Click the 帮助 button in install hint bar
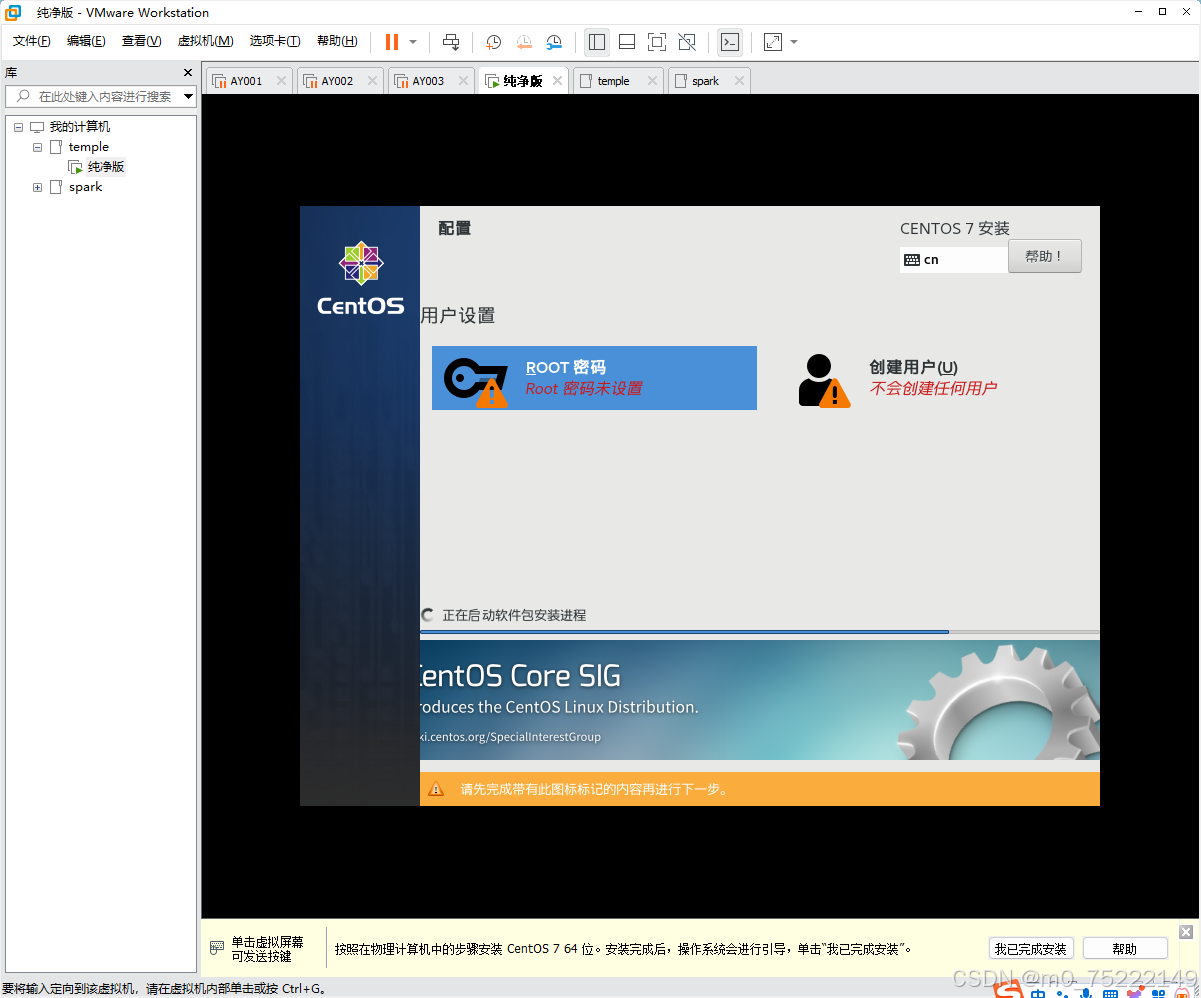Viewport: 1201px width, 998px height. pyautogui.click(x=1125, y=949)
